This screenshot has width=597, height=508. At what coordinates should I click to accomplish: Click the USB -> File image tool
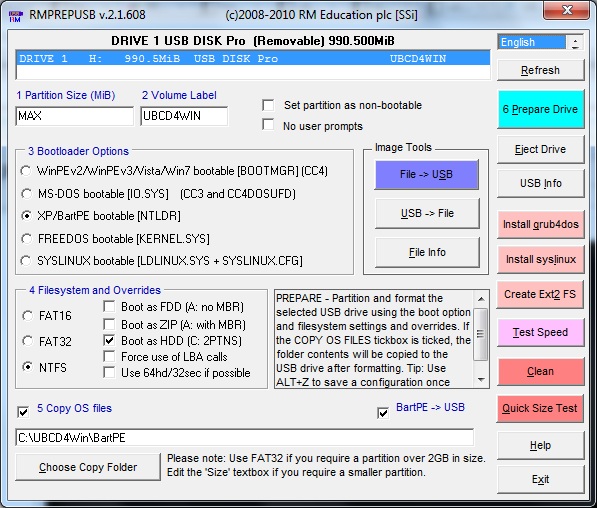[x=427, y=213]
